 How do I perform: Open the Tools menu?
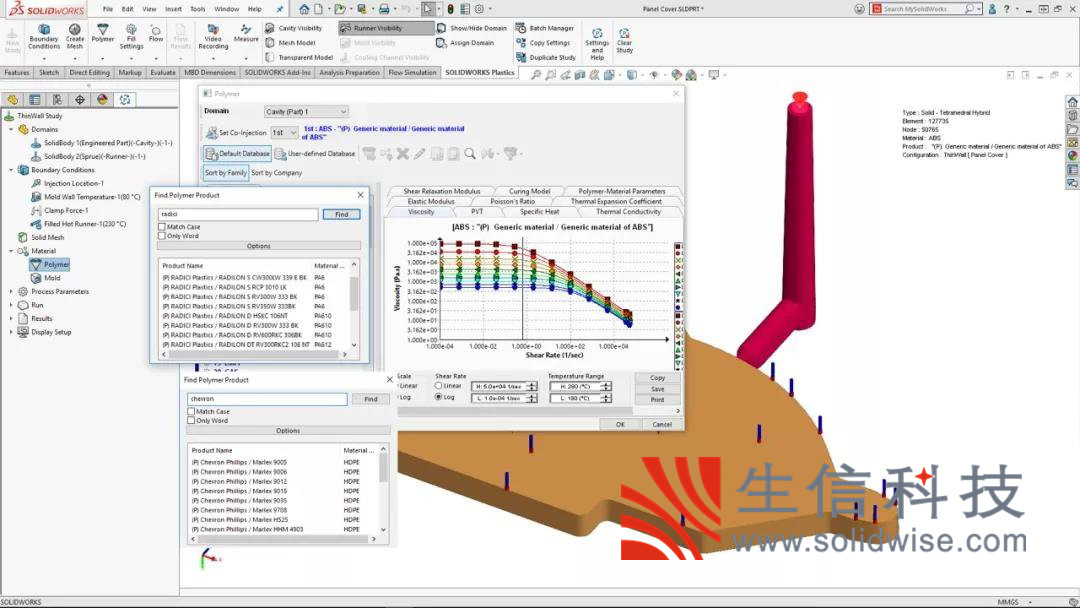point(198,9)
